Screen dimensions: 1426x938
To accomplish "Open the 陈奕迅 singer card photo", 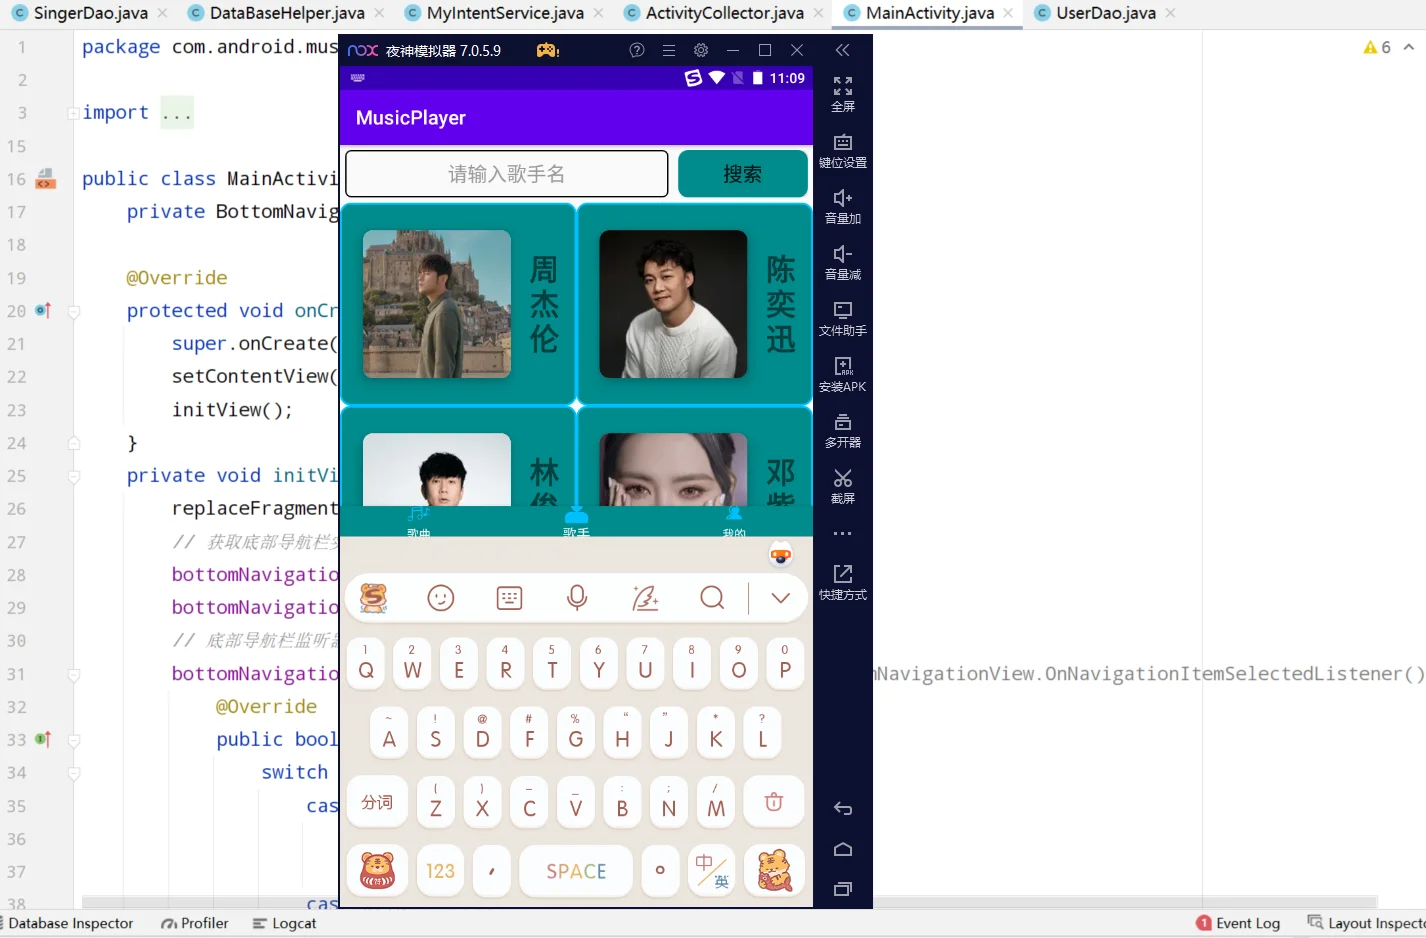I will point(673,304).
